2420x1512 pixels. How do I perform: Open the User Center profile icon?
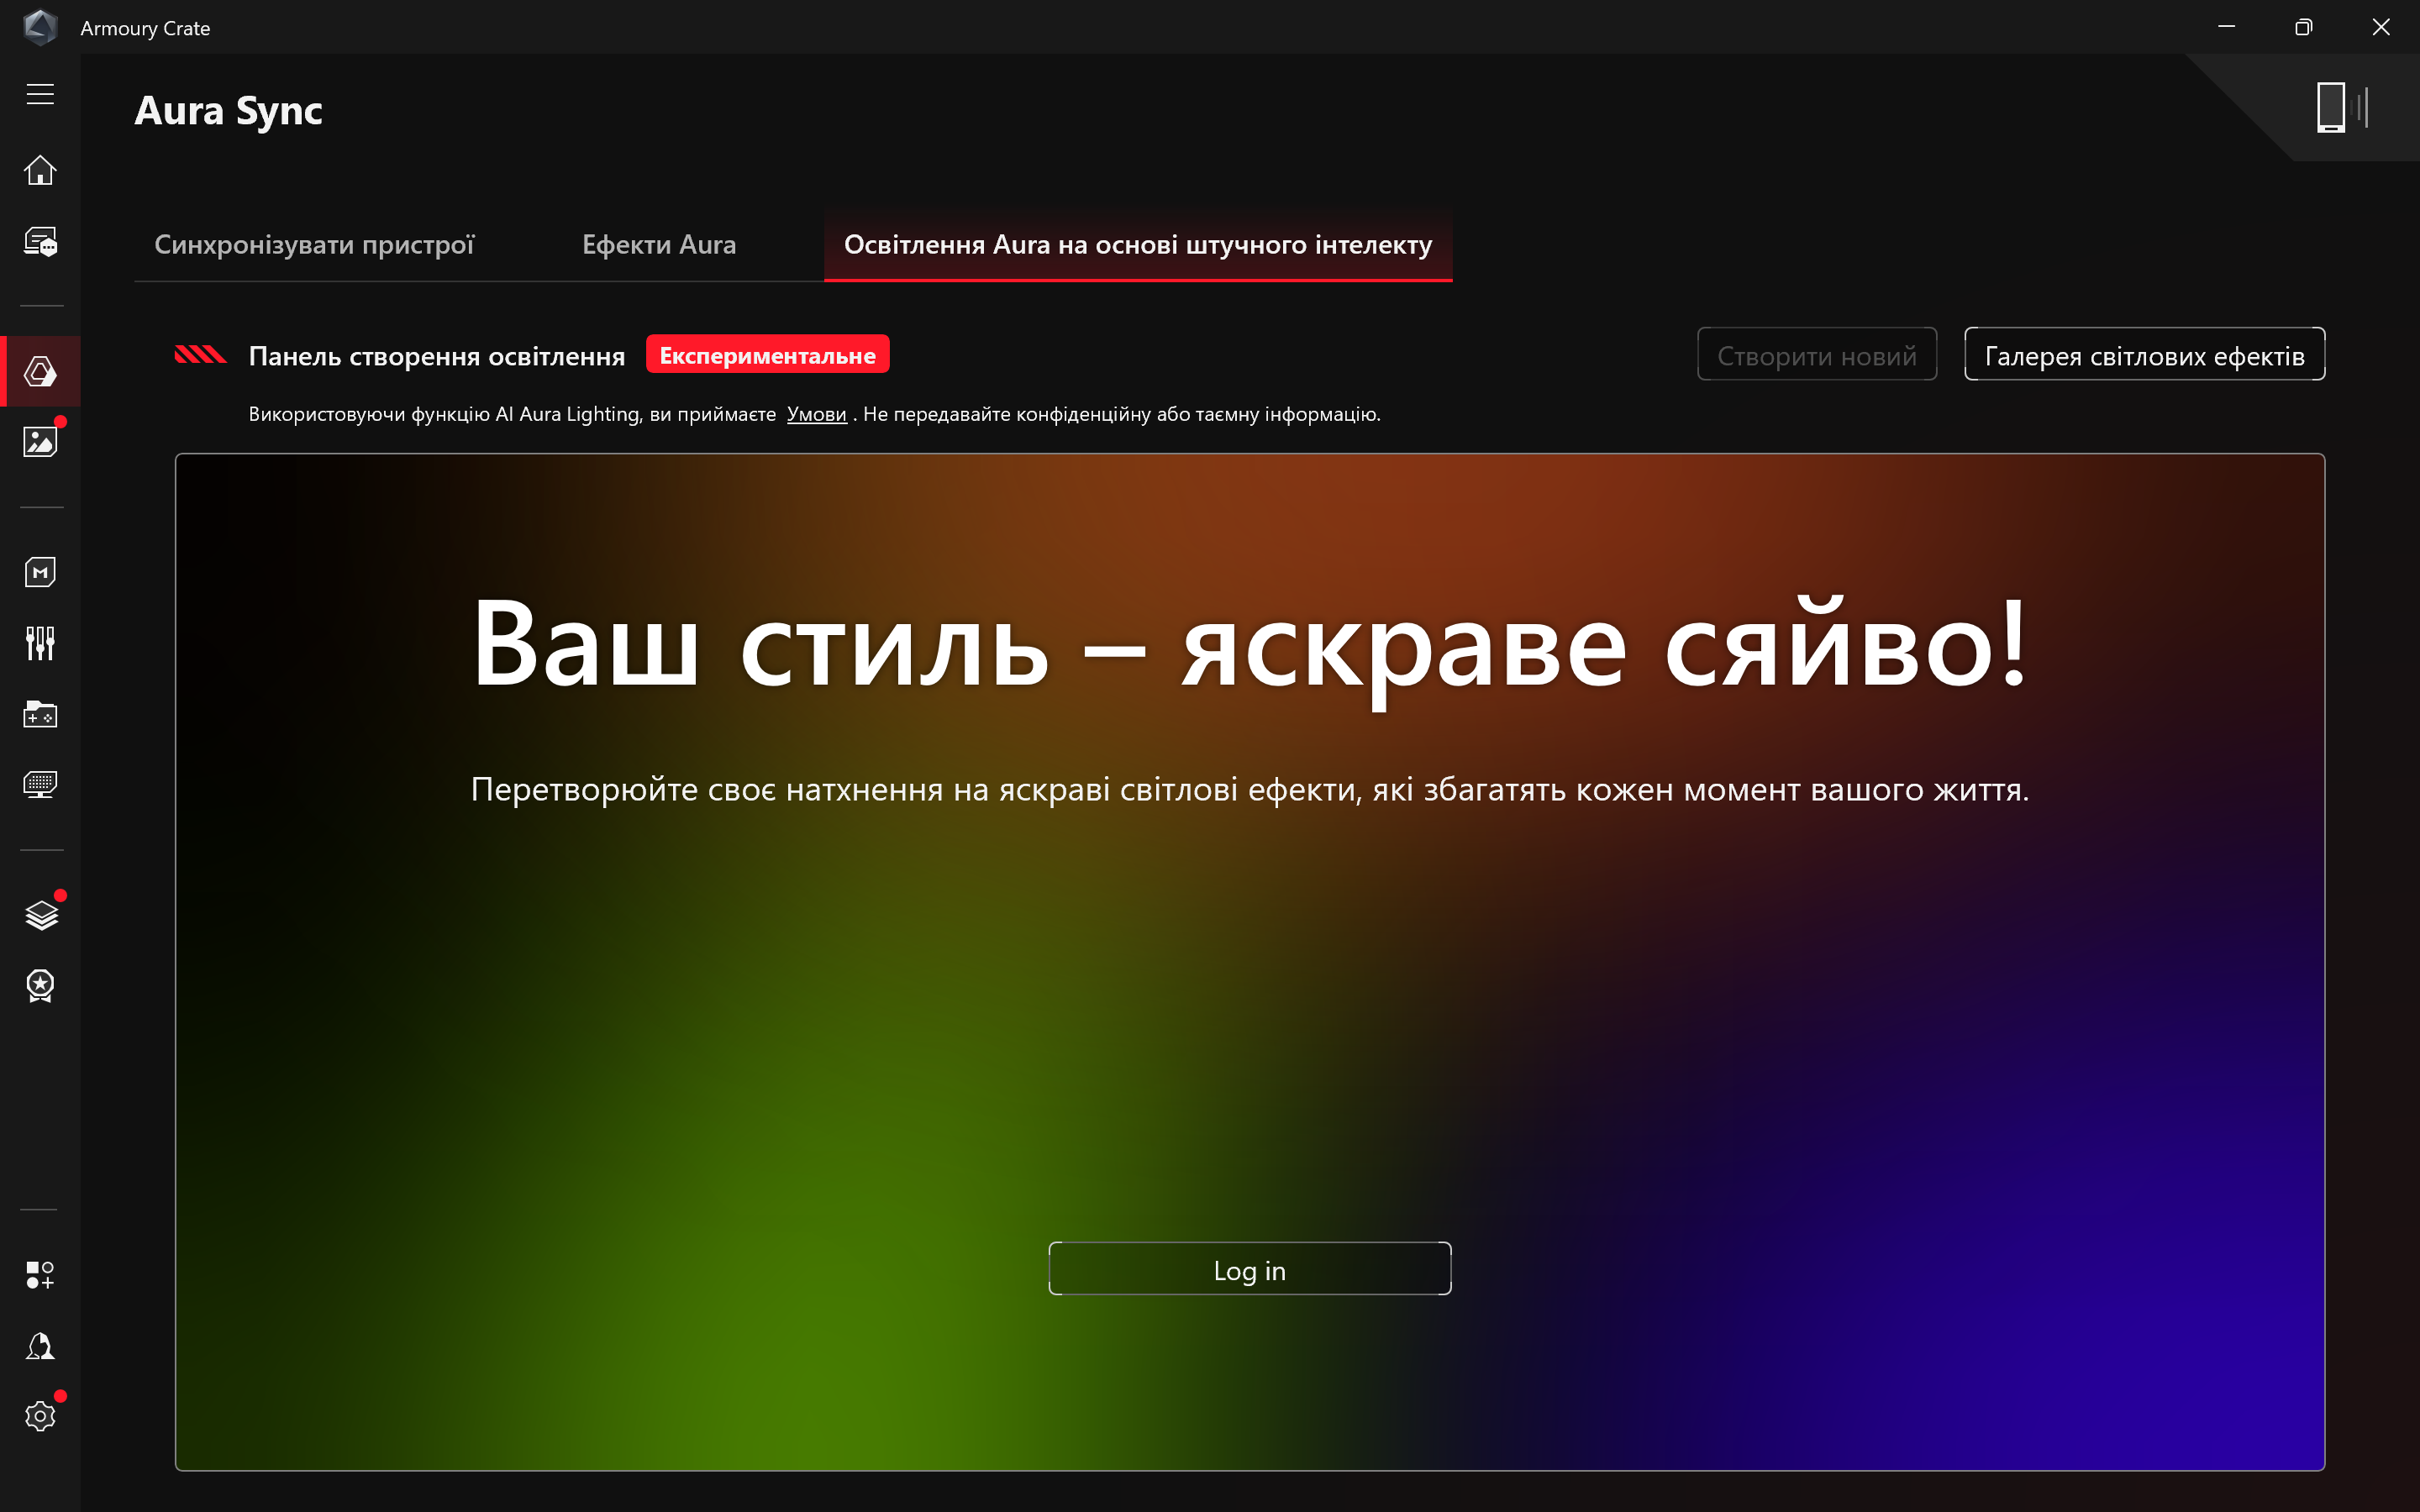point(40,1346)
